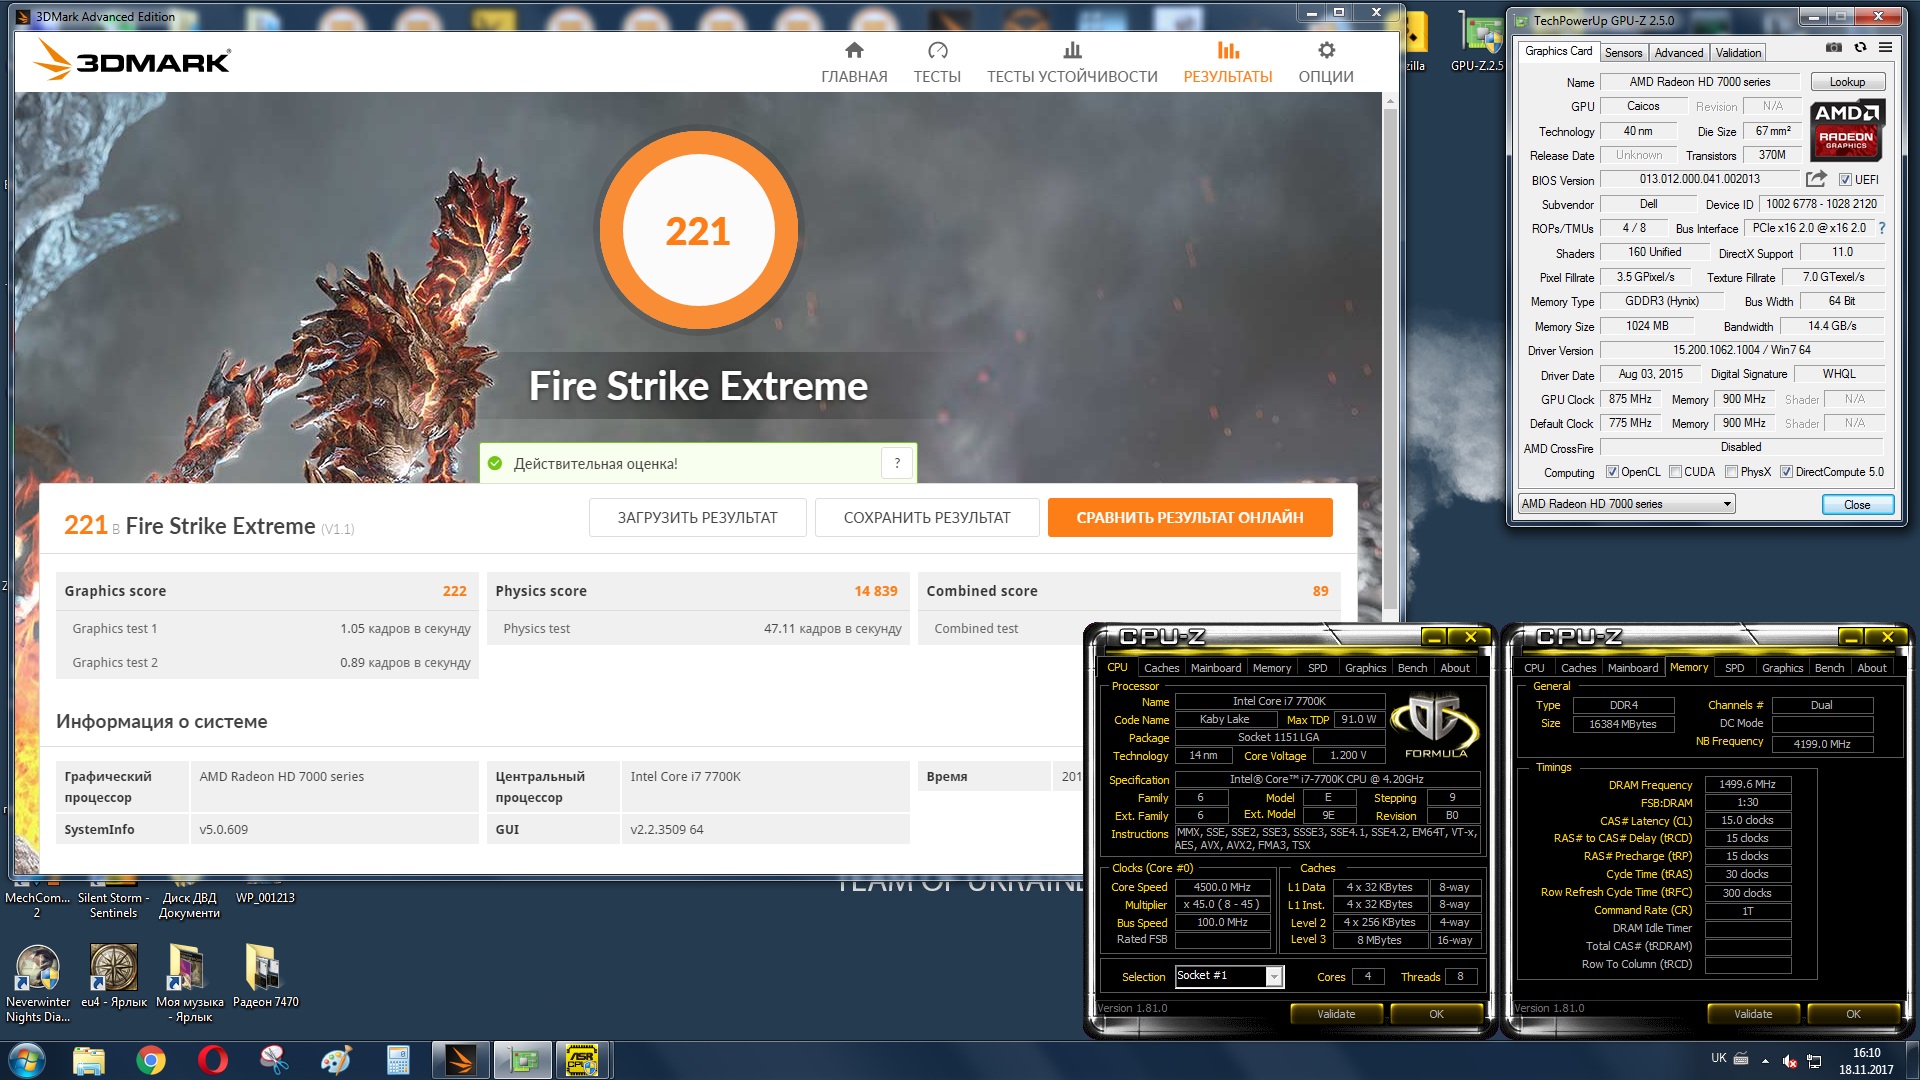Switch to Validation tab in GPU-Z
The height and width of the screenshot is (1080, 1920).
[1738, 53]
